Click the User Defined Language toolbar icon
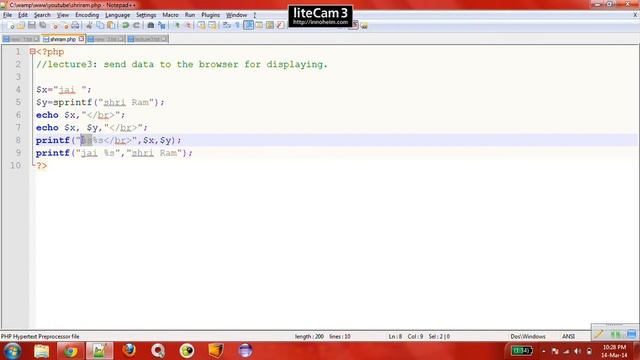The image size is (640, 360). (259, 26)
